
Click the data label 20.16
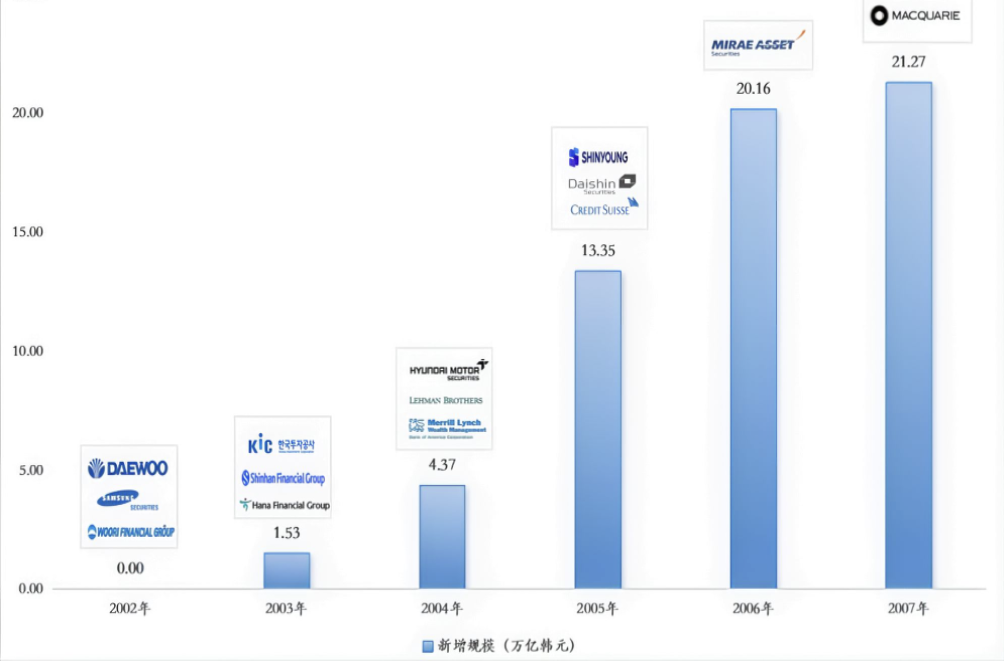coord(753,88)
